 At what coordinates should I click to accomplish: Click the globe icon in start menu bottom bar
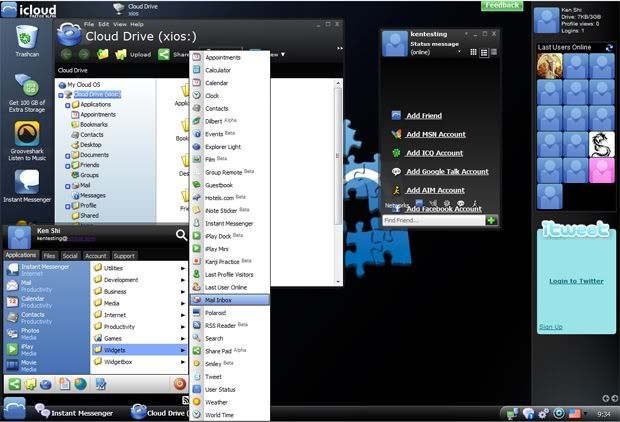pyautogui.click(x=81, y=384)
